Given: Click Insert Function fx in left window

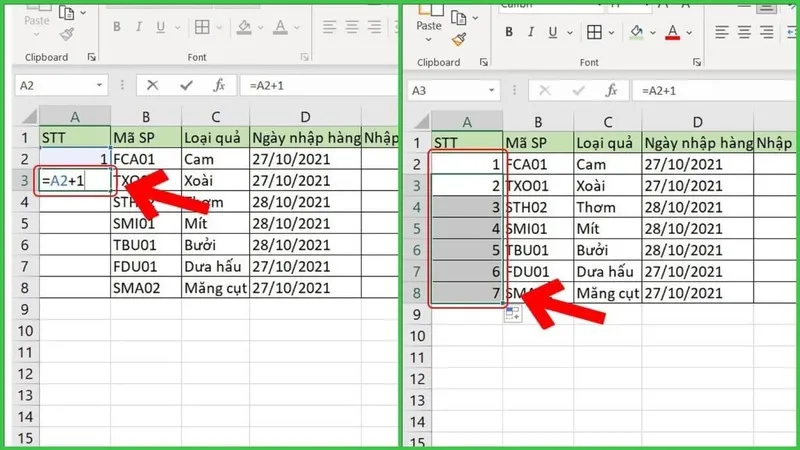Looking at the screenshot, I should 219,85.
